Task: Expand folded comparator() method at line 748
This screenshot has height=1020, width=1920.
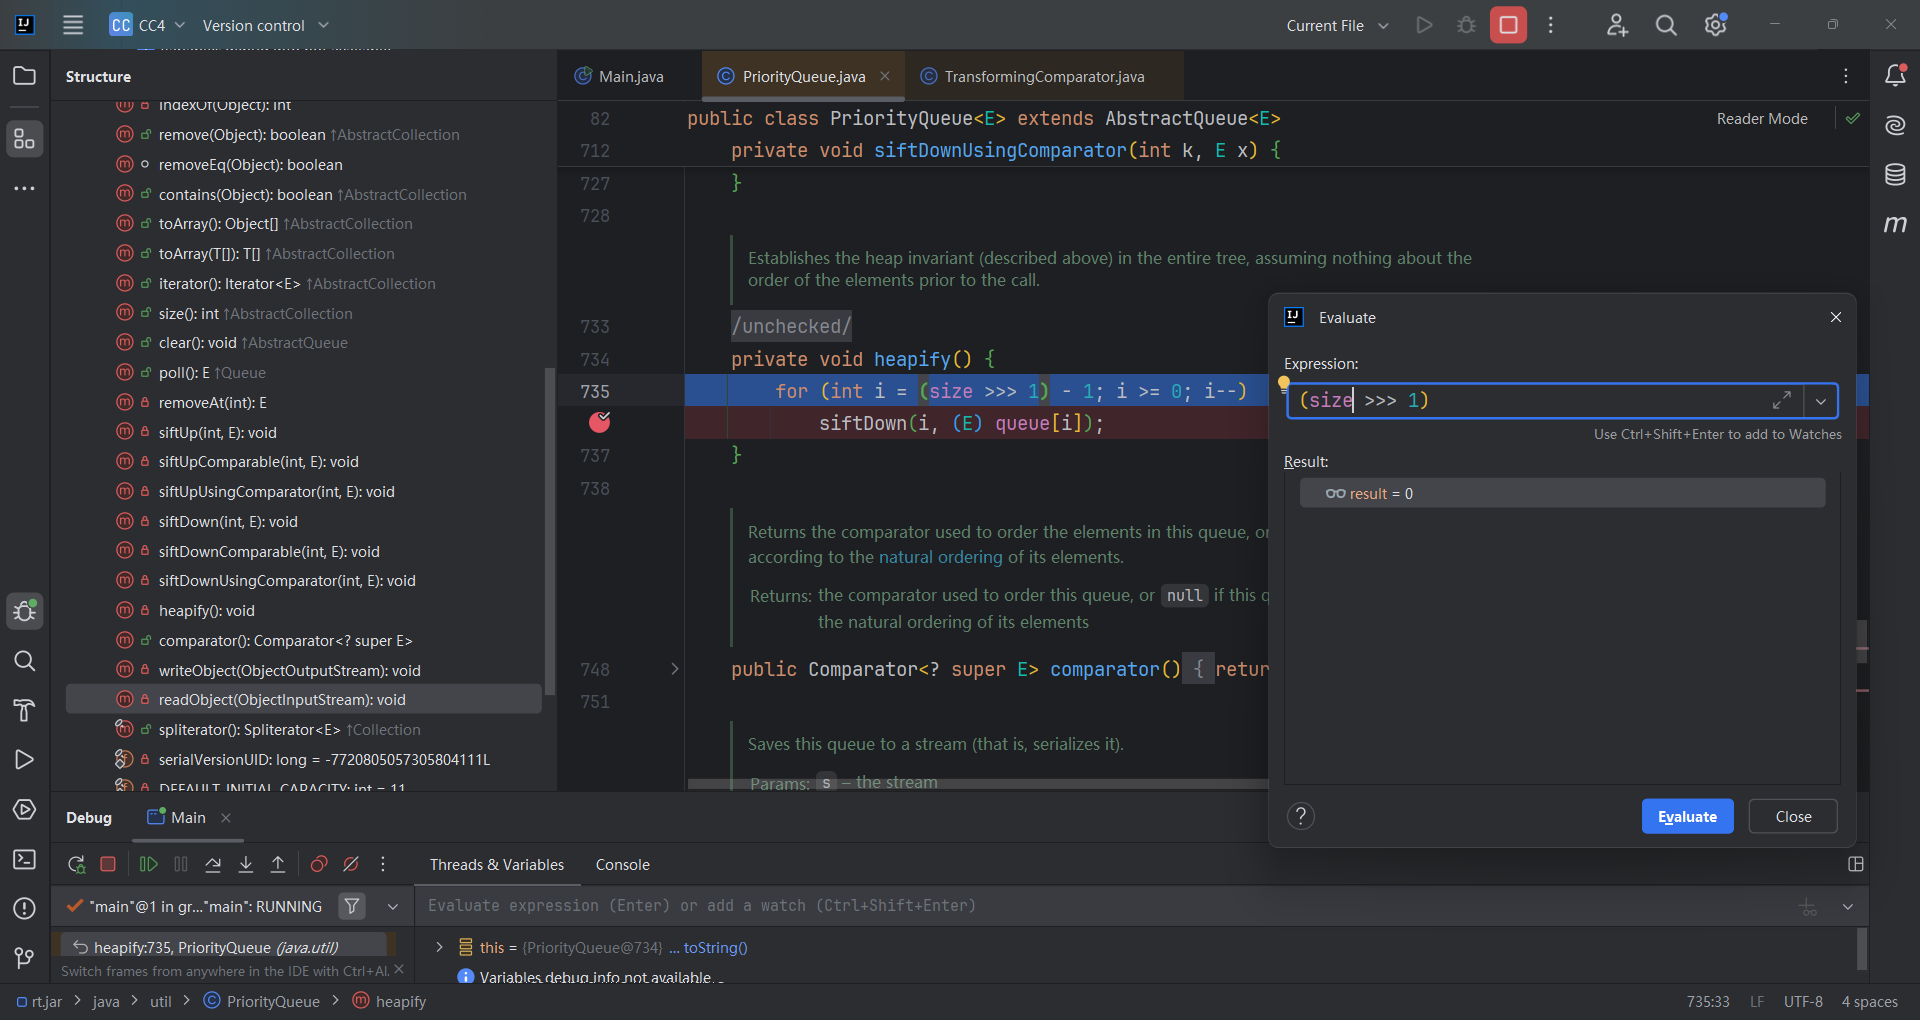Action: 675,669
